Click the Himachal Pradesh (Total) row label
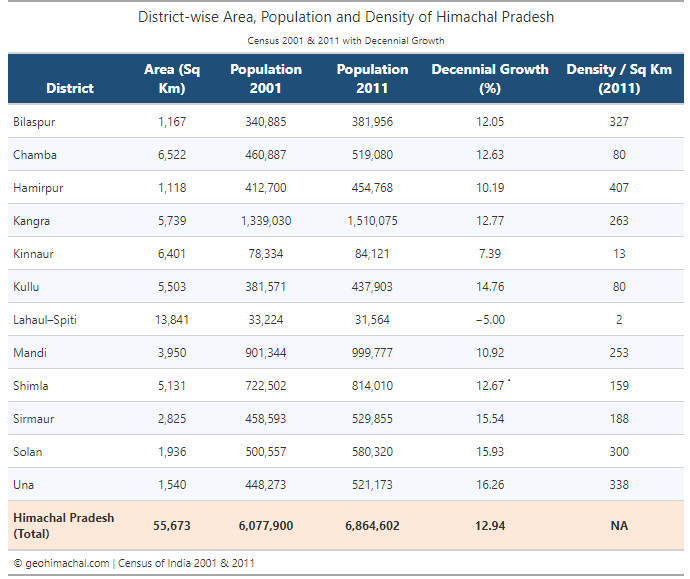 [x=63, y=526]
